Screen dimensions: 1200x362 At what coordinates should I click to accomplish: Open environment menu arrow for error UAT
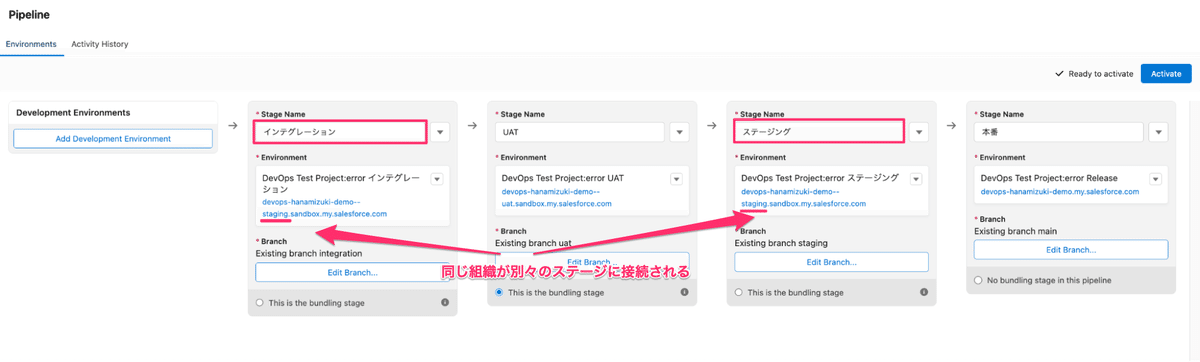676,179
